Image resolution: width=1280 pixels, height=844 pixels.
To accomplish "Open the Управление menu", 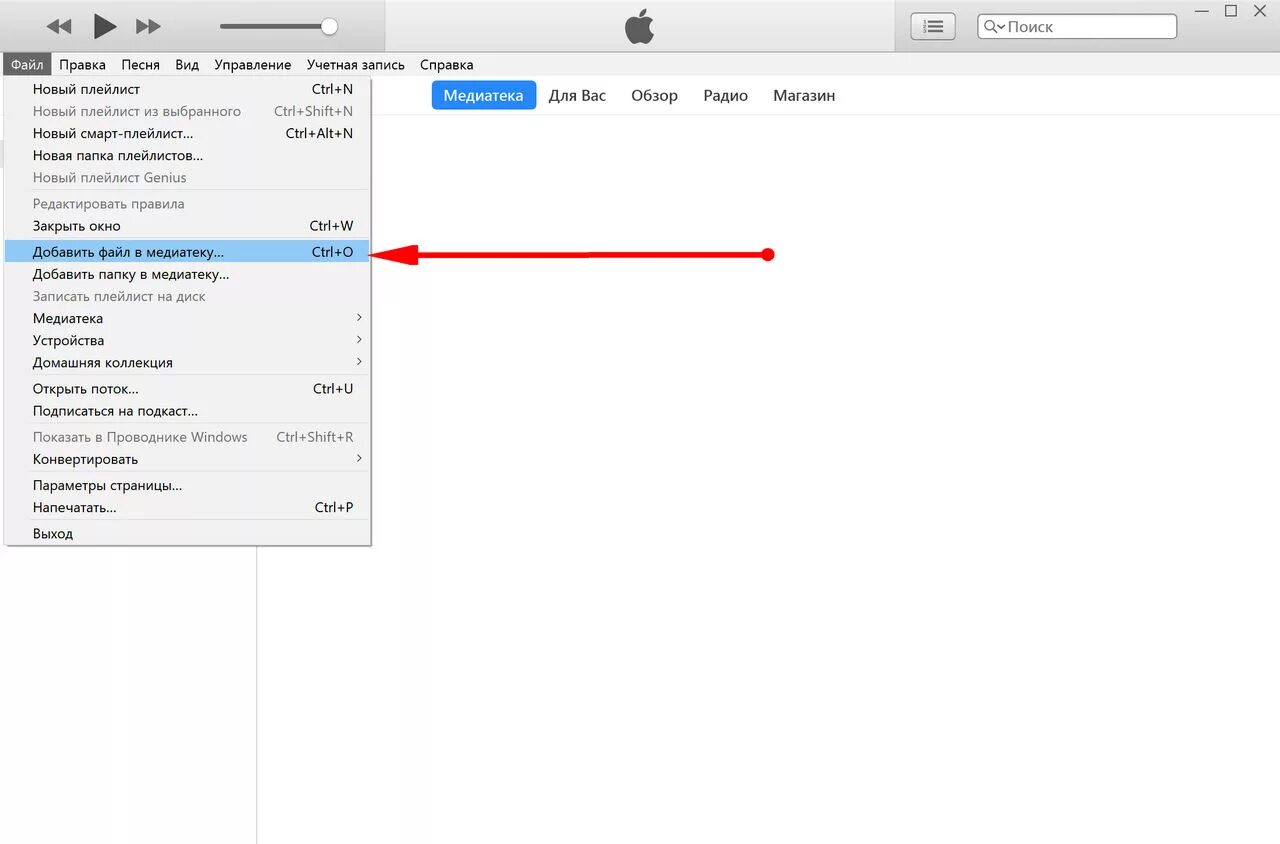I will pos(253,65).
